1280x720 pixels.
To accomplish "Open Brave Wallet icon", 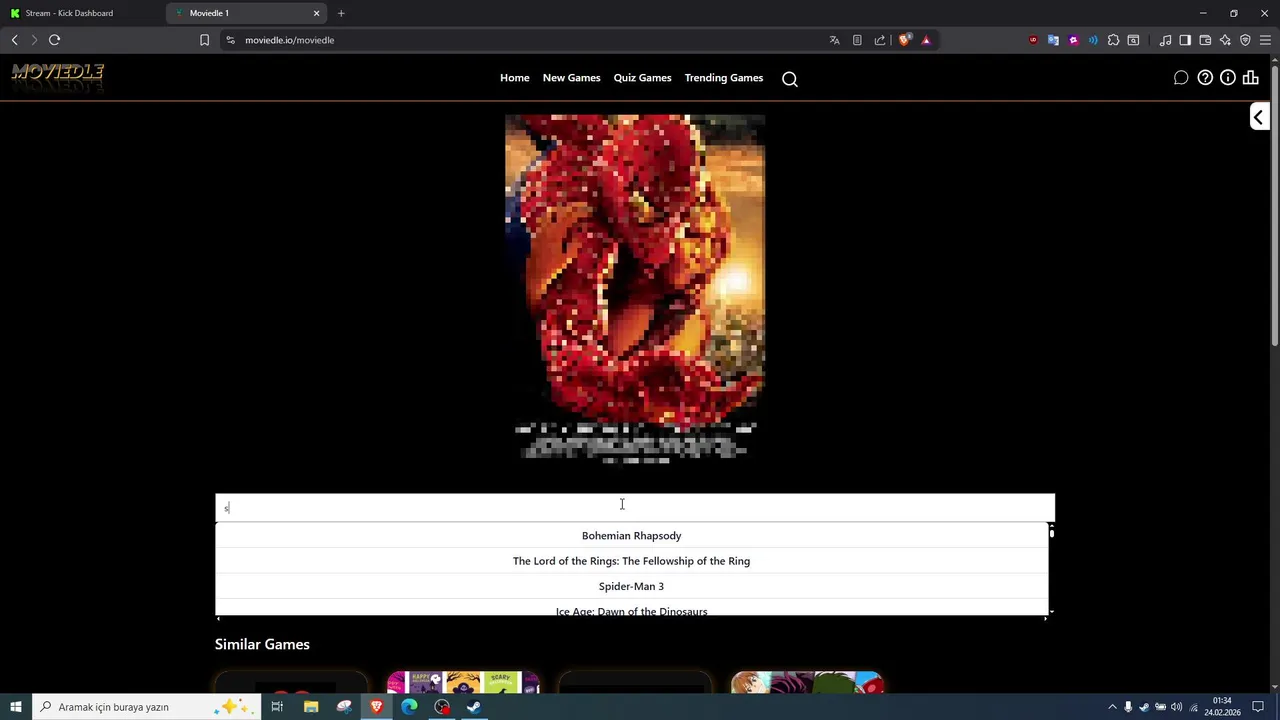I will pyautogui.click(x=1205, y=40).
